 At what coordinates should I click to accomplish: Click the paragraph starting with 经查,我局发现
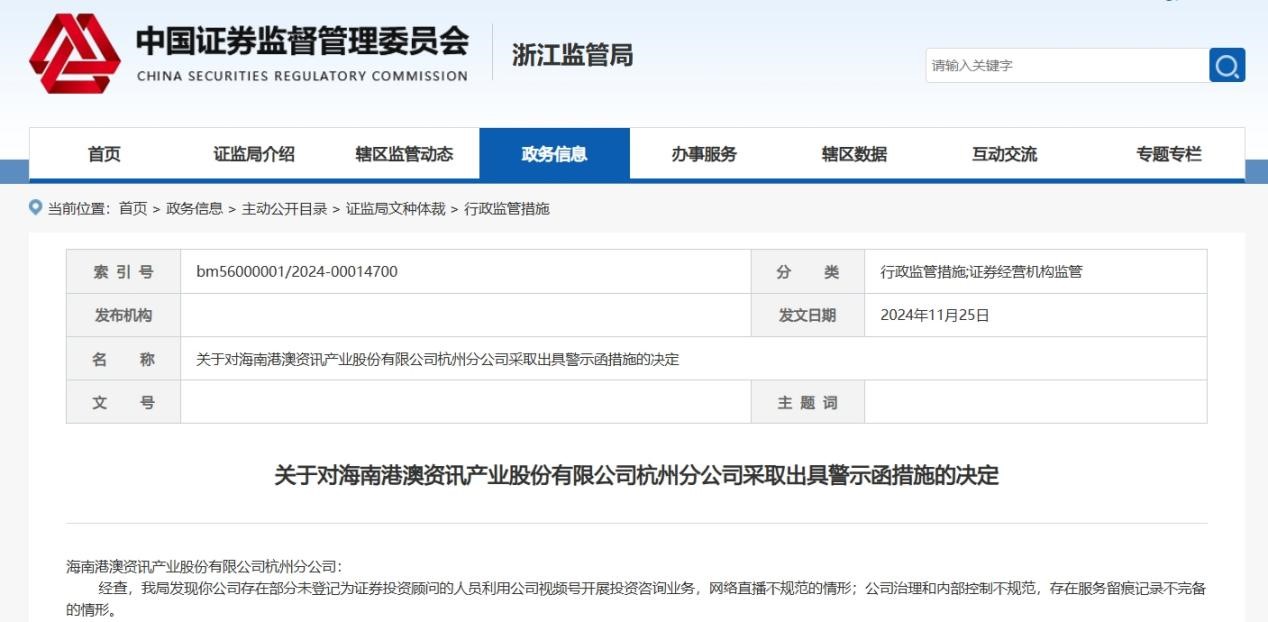click(636, 598)
